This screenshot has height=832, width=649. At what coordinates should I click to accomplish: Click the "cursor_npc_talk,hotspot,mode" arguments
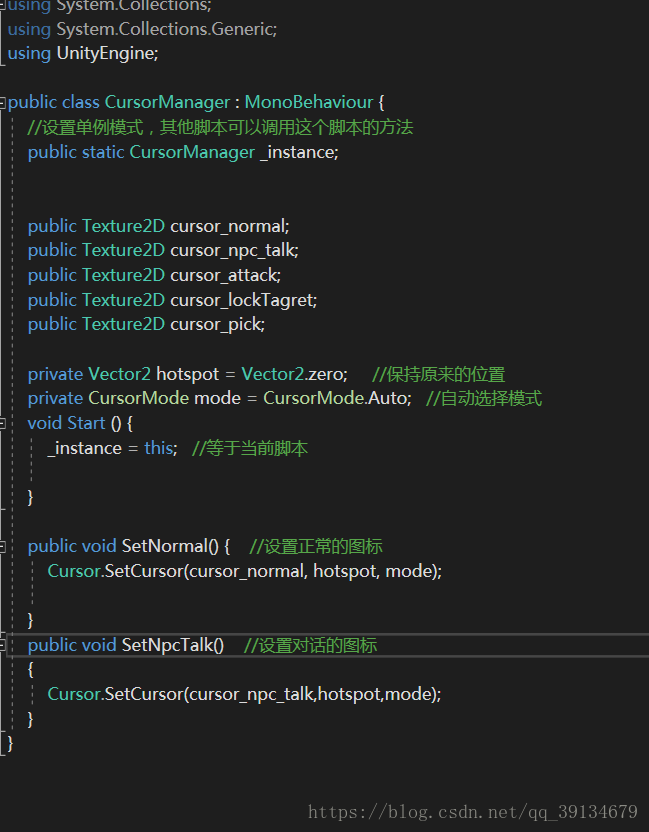click(311, 695)
